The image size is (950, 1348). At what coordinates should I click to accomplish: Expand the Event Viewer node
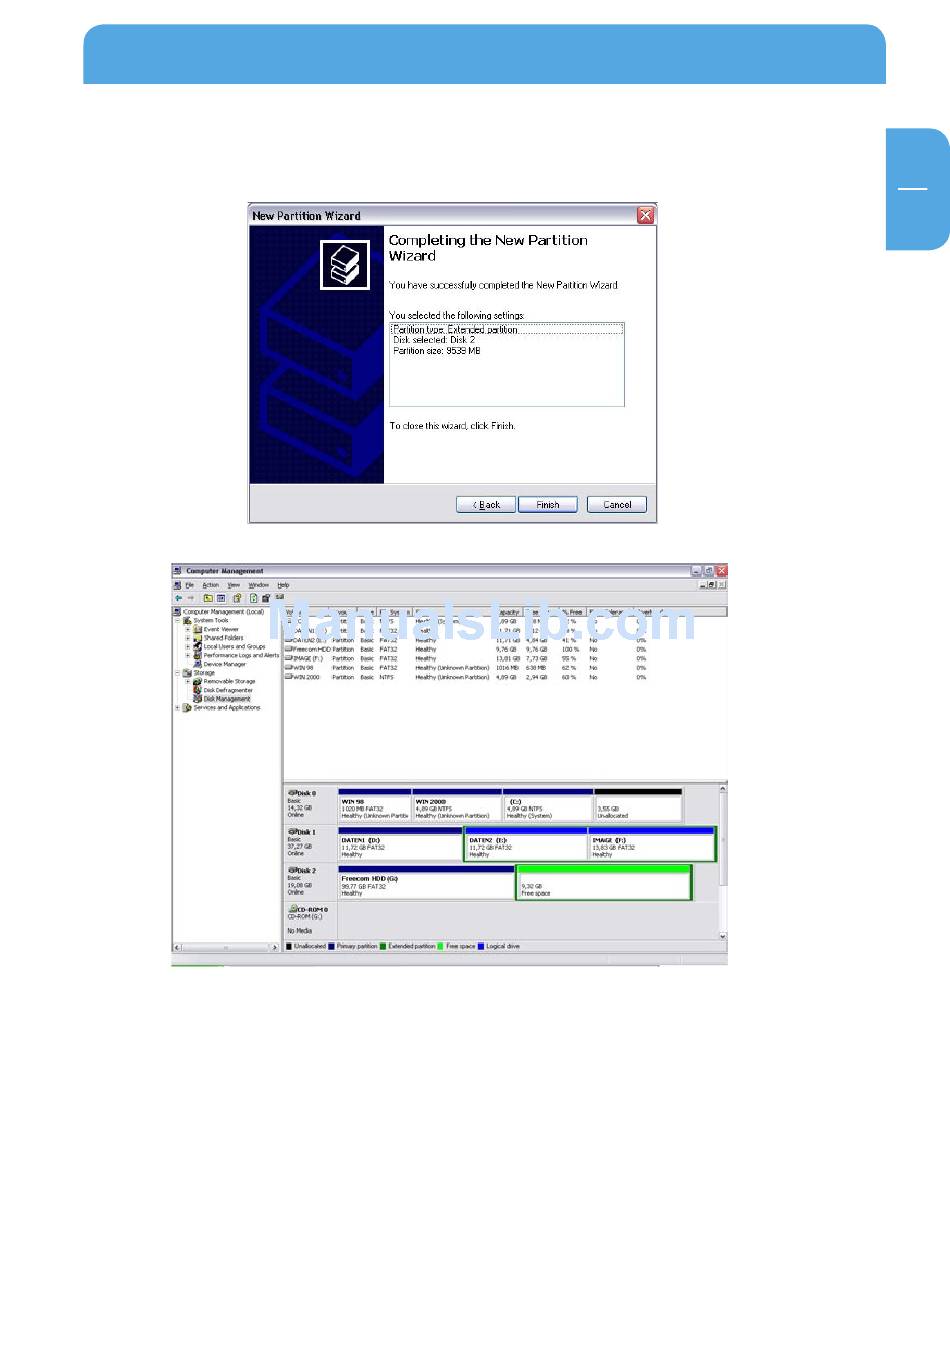187,629
